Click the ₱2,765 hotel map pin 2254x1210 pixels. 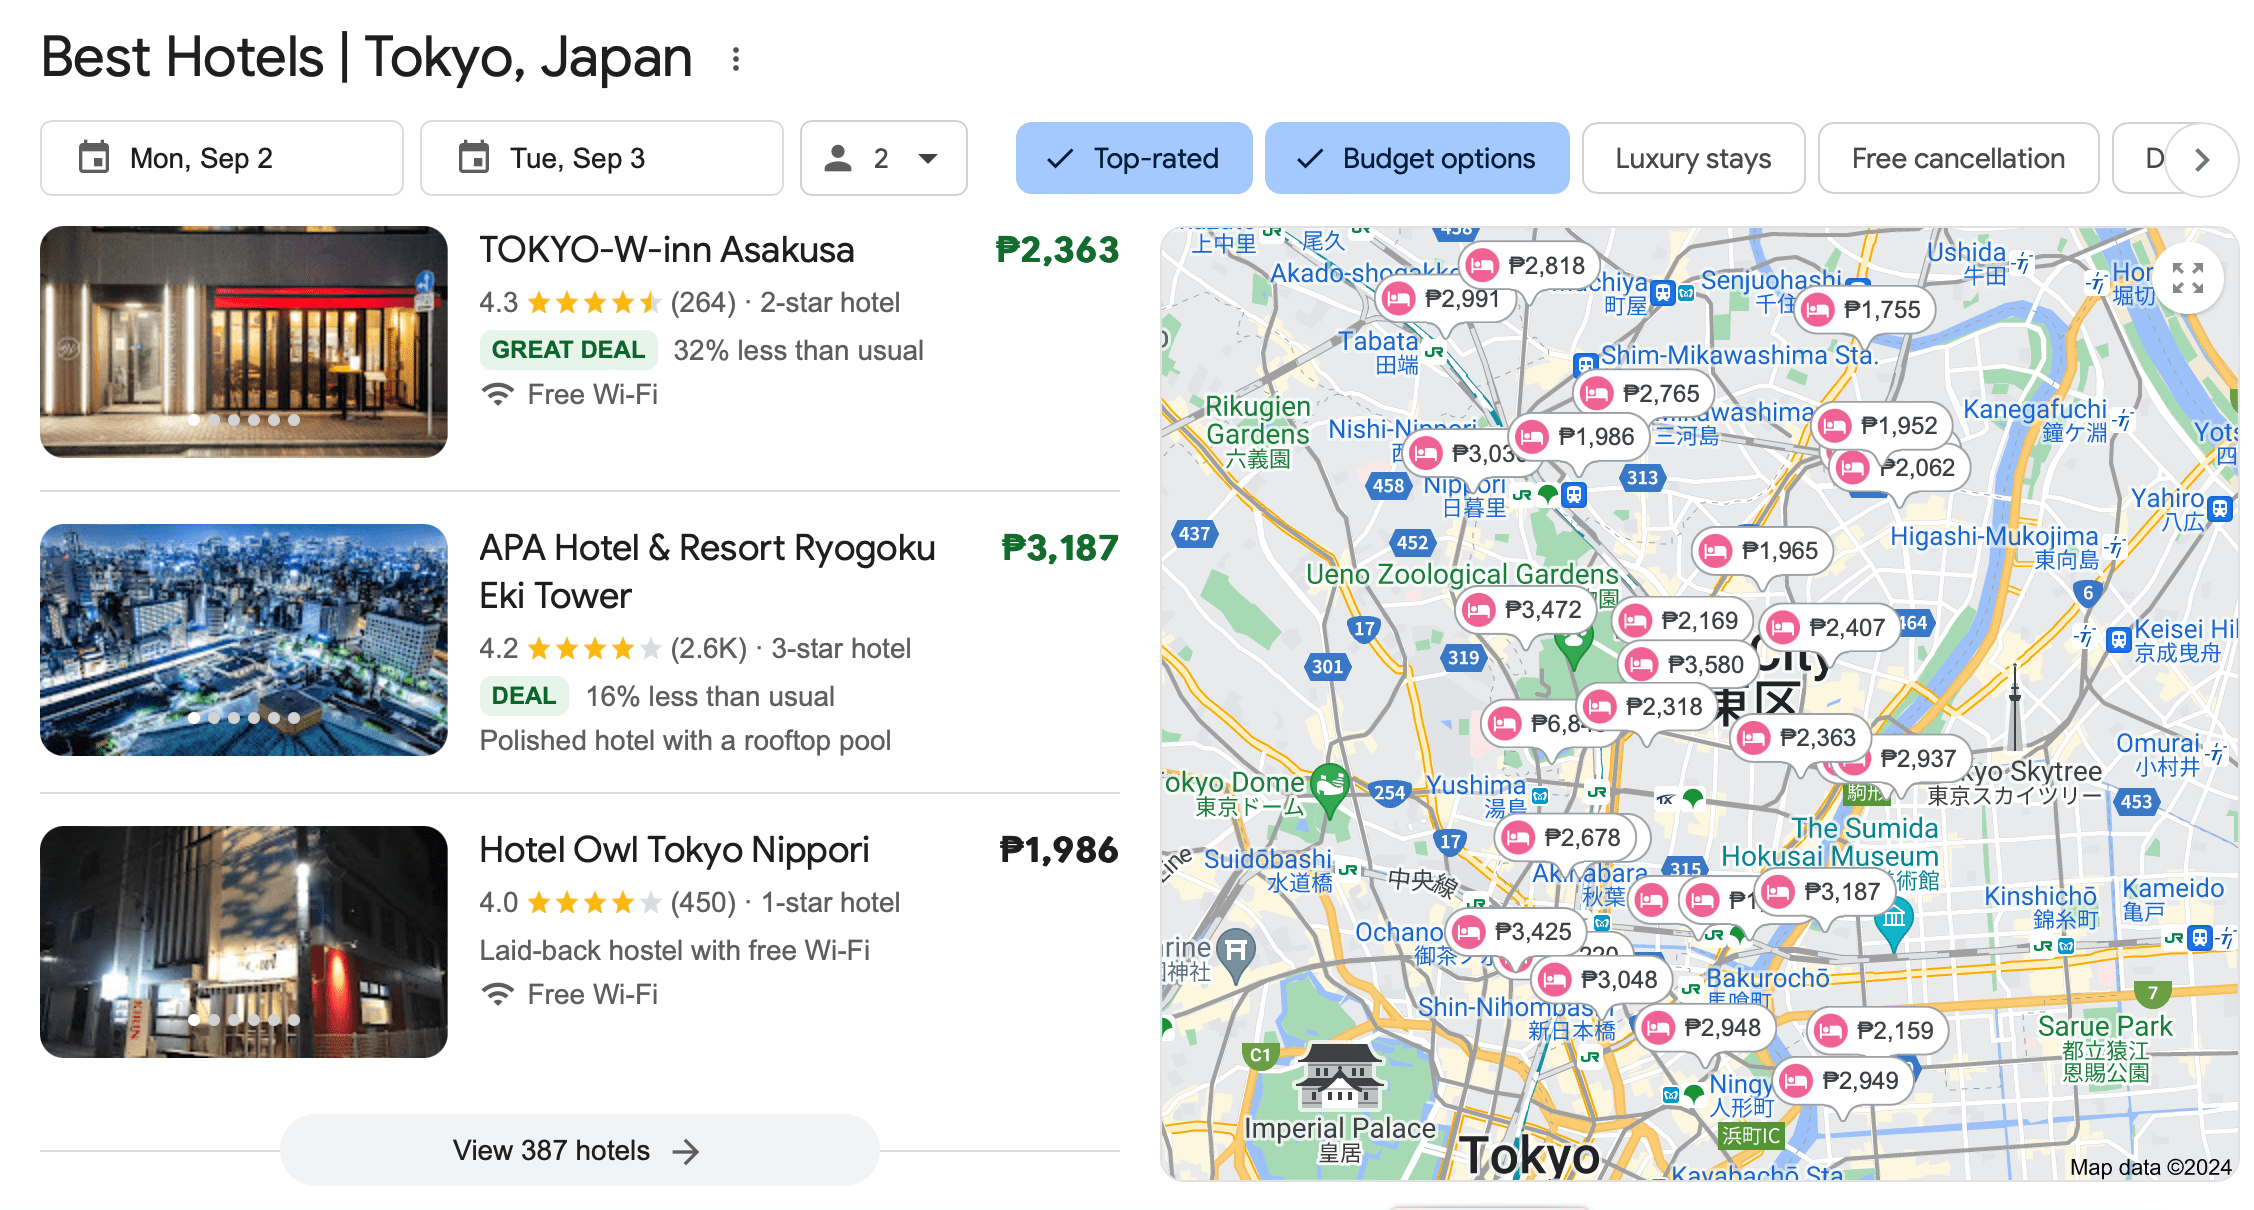coord(1644,394)
